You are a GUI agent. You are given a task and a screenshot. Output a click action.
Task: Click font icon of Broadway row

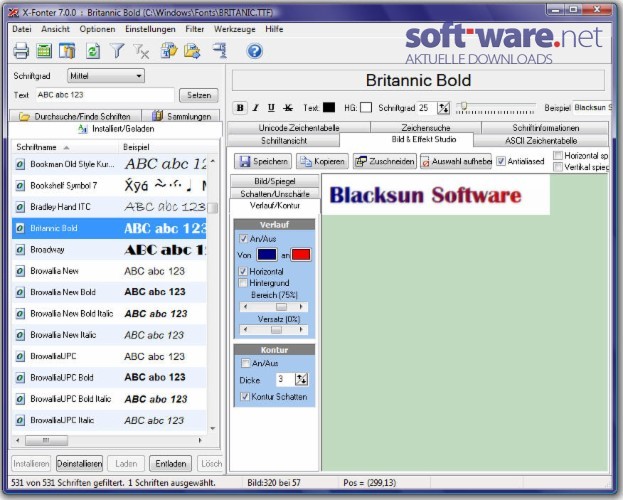pos(20,250)
